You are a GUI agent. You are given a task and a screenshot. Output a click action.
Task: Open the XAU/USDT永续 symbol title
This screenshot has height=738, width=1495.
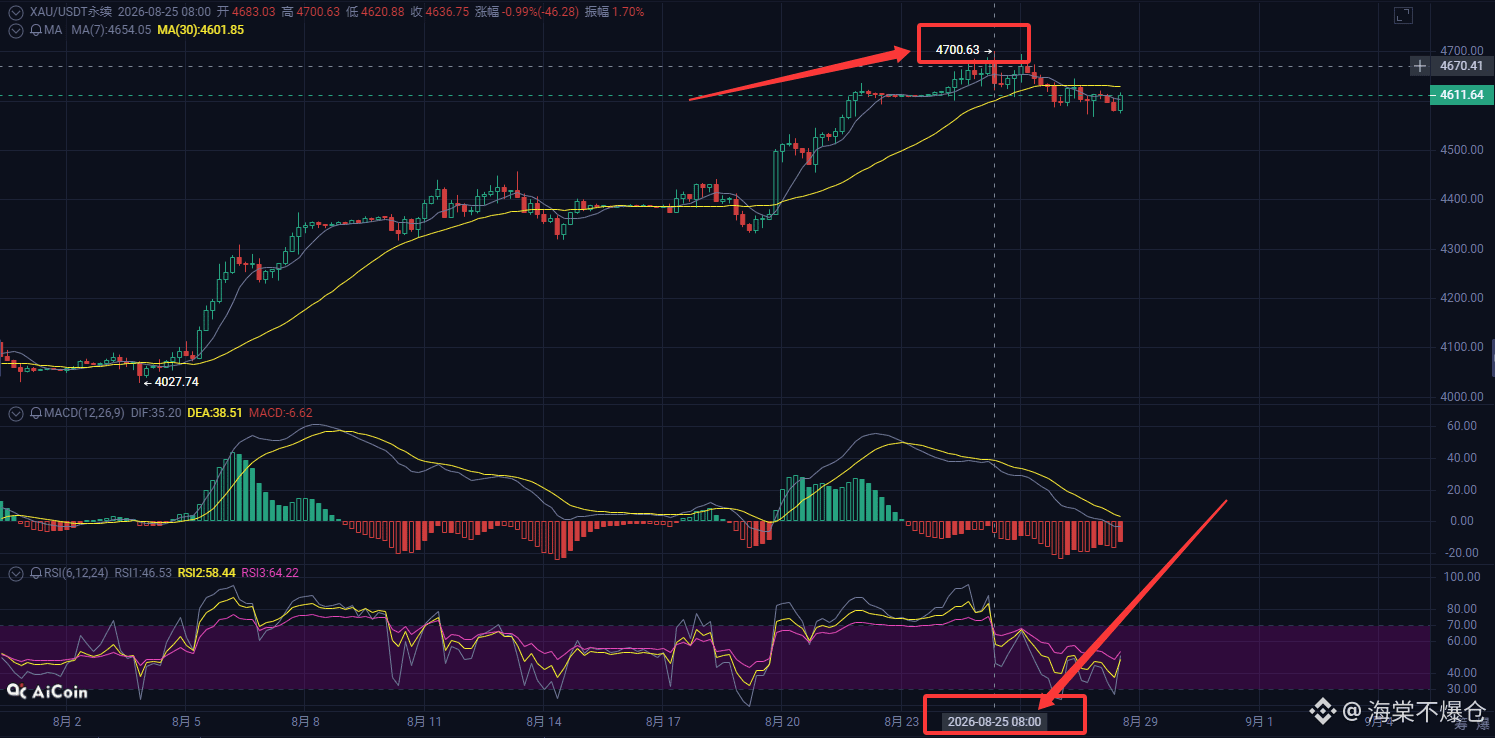pyautogui.click(x=71, y=12)
